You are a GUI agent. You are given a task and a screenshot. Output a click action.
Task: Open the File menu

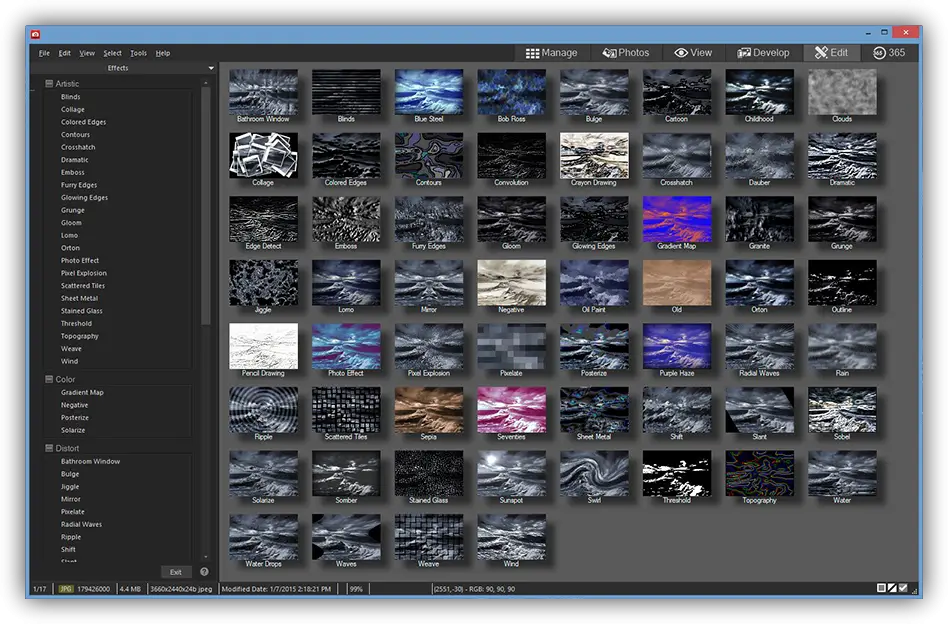44,53
